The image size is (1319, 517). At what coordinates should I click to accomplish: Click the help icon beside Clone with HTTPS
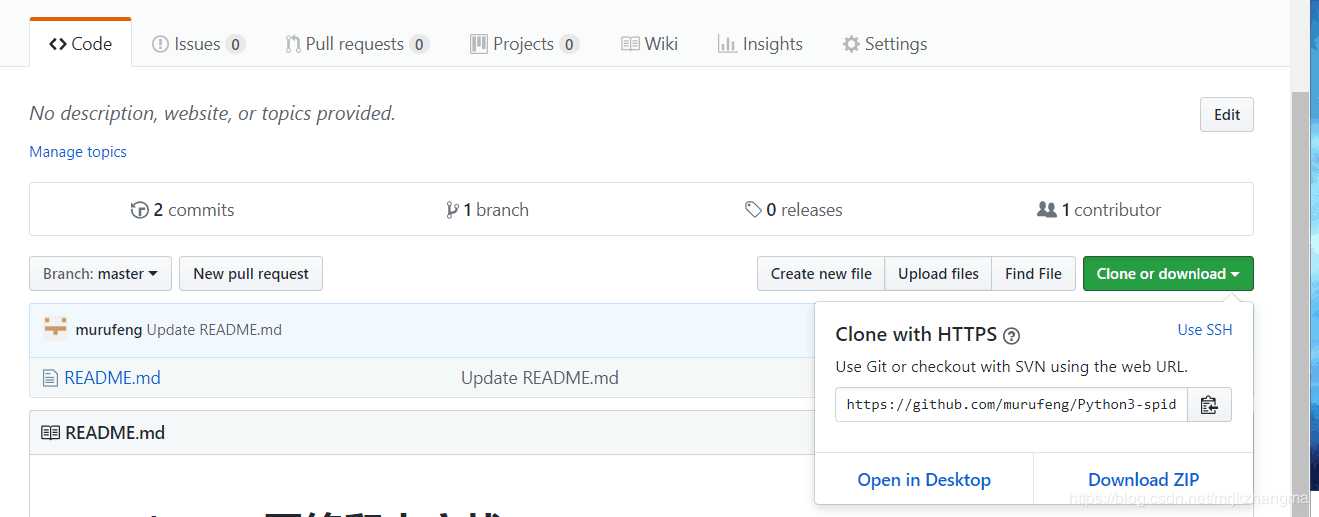(x=1011, y=336)
